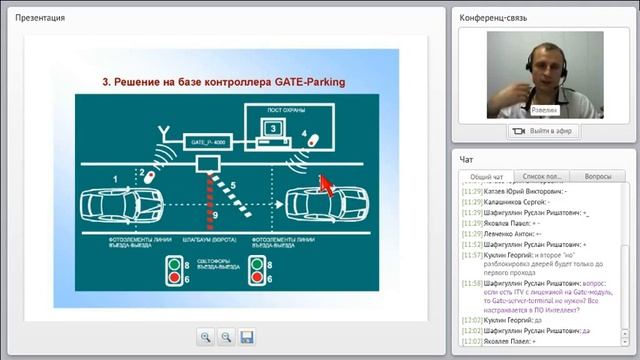640x360 pixels.
Task: Click the computer icon numbered 3 in the diagram
Action: [x=273, y=133]
